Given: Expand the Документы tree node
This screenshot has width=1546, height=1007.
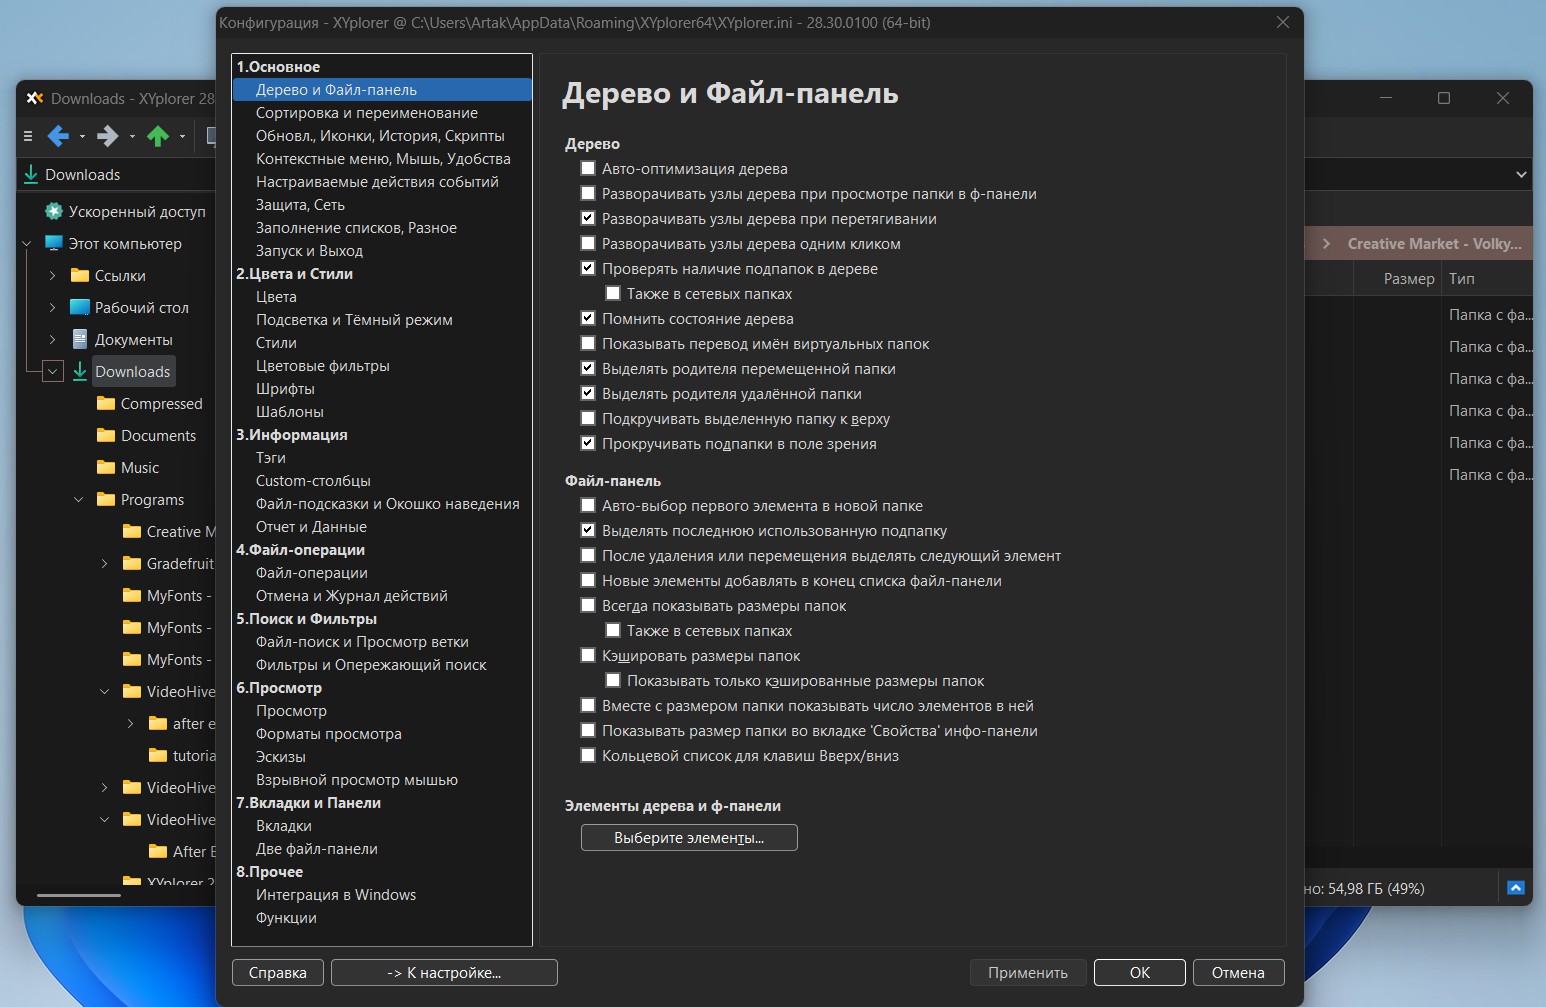Looking at the screenshot, I should 53,339.
